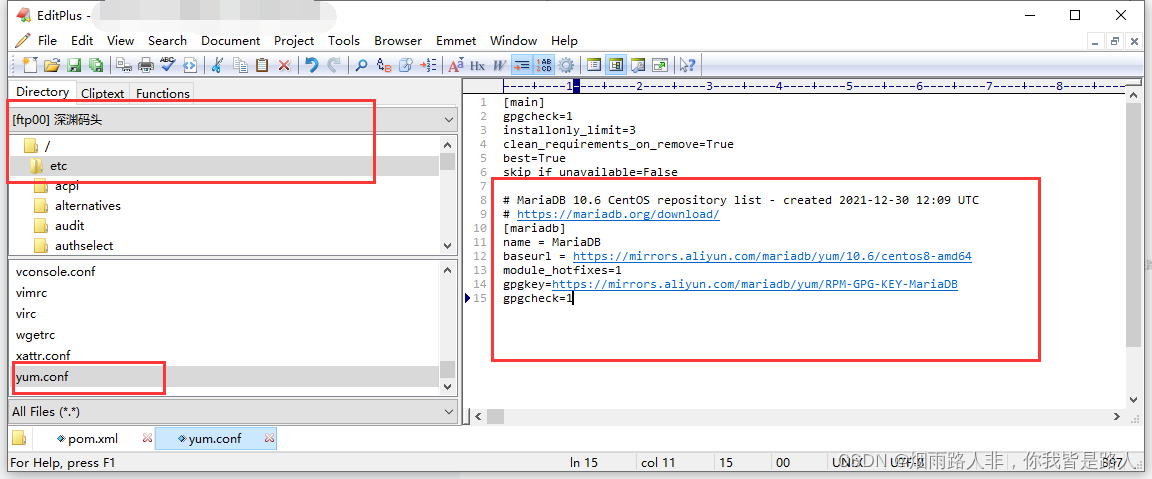Click the editor horizontal scrollbar right arrow
This screenshot has height=479, width=1152.
[1117, 417]
